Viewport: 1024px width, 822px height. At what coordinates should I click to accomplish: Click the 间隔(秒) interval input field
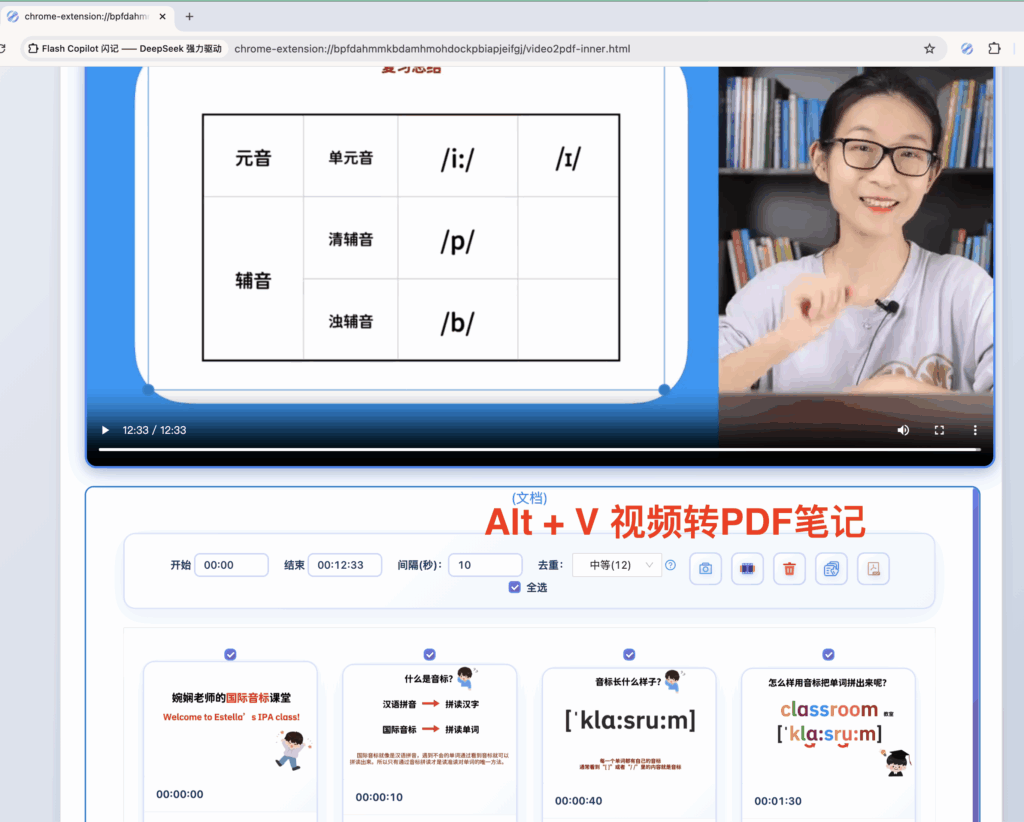point(485,565)
